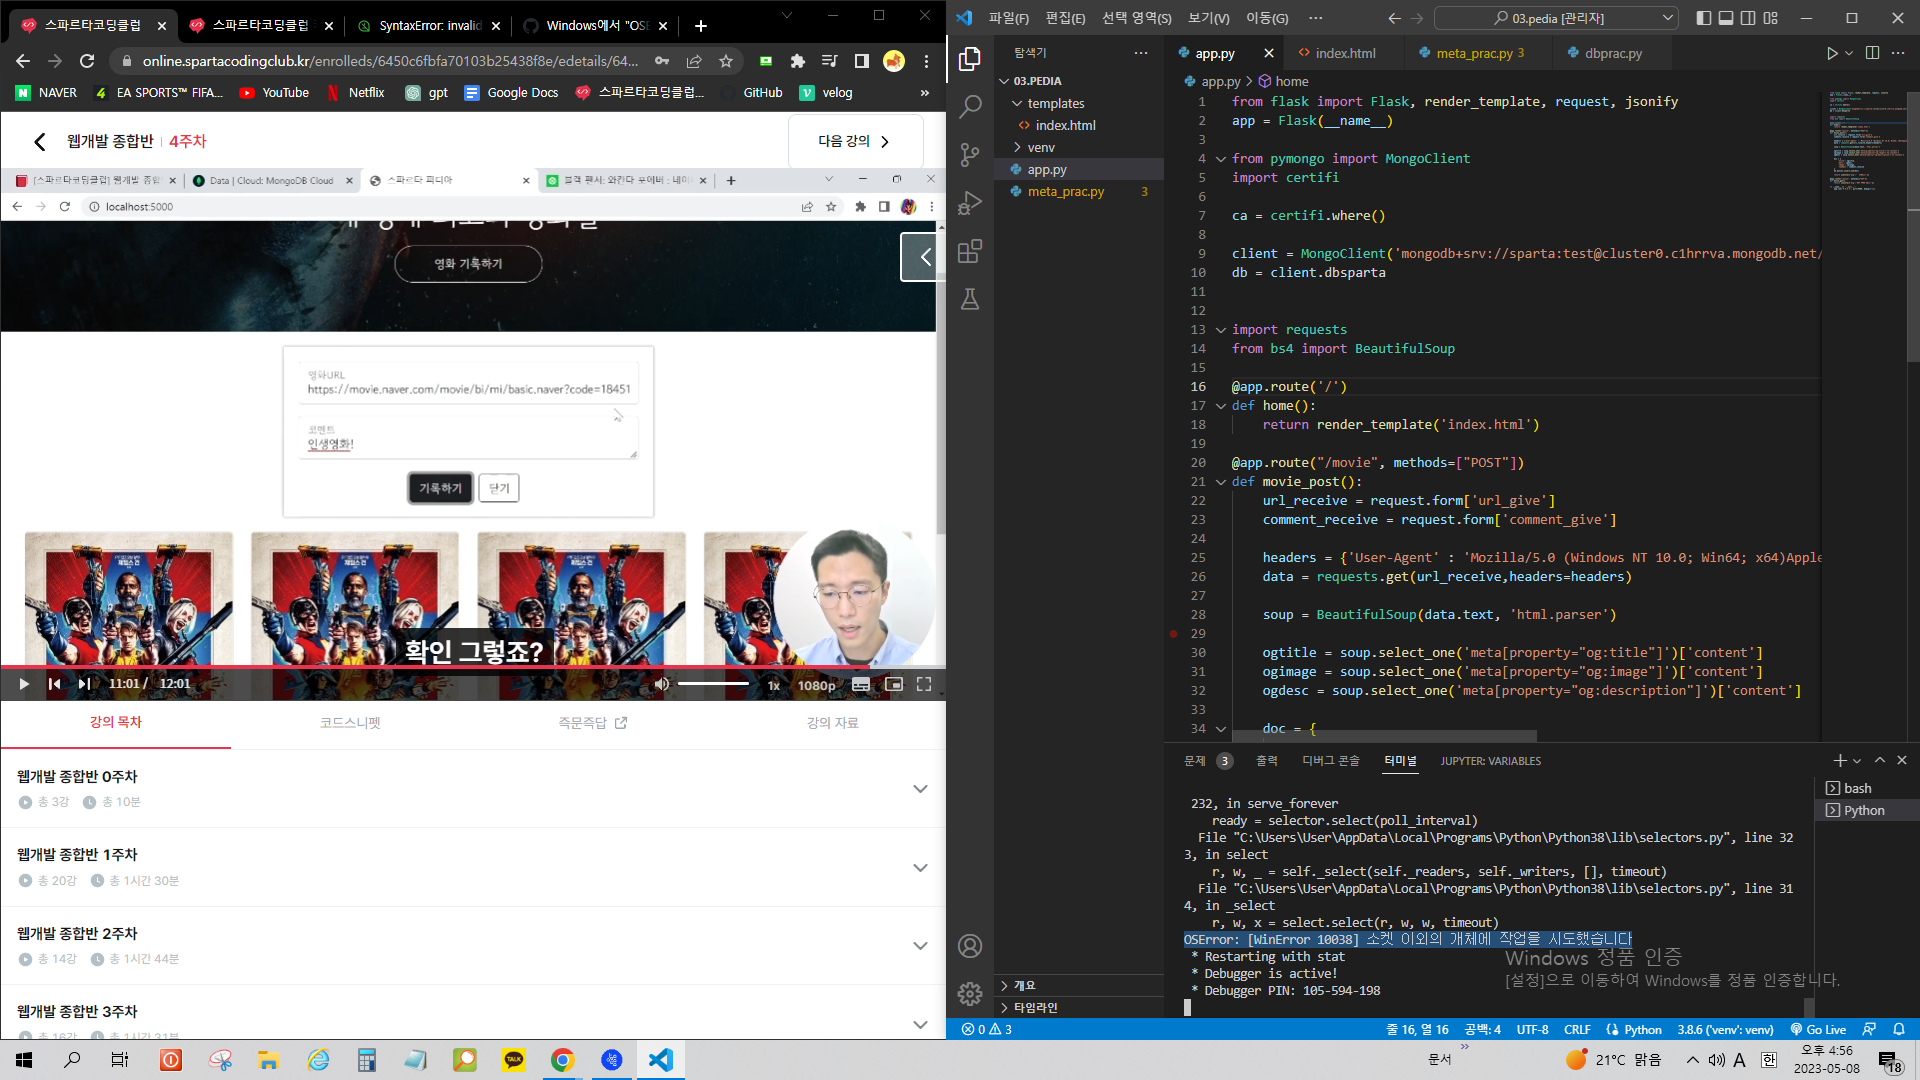Open 편집(E) menu in VS Code
This screenshot has height=1080, width=1920.
[1065, 18]
